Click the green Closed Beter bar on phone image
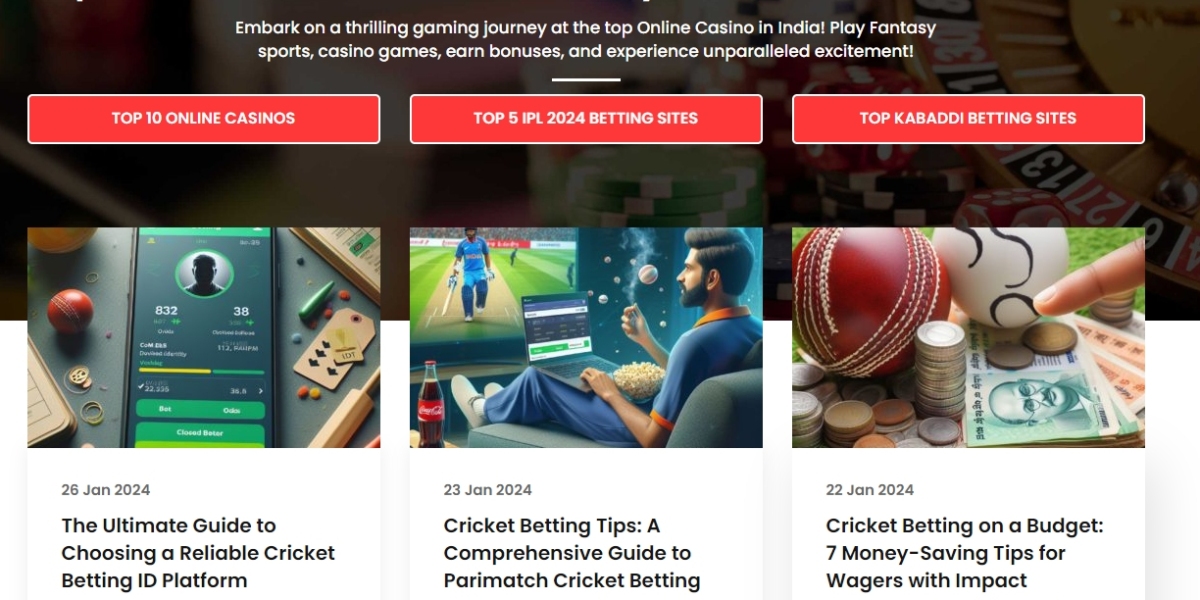 [198, 434]
